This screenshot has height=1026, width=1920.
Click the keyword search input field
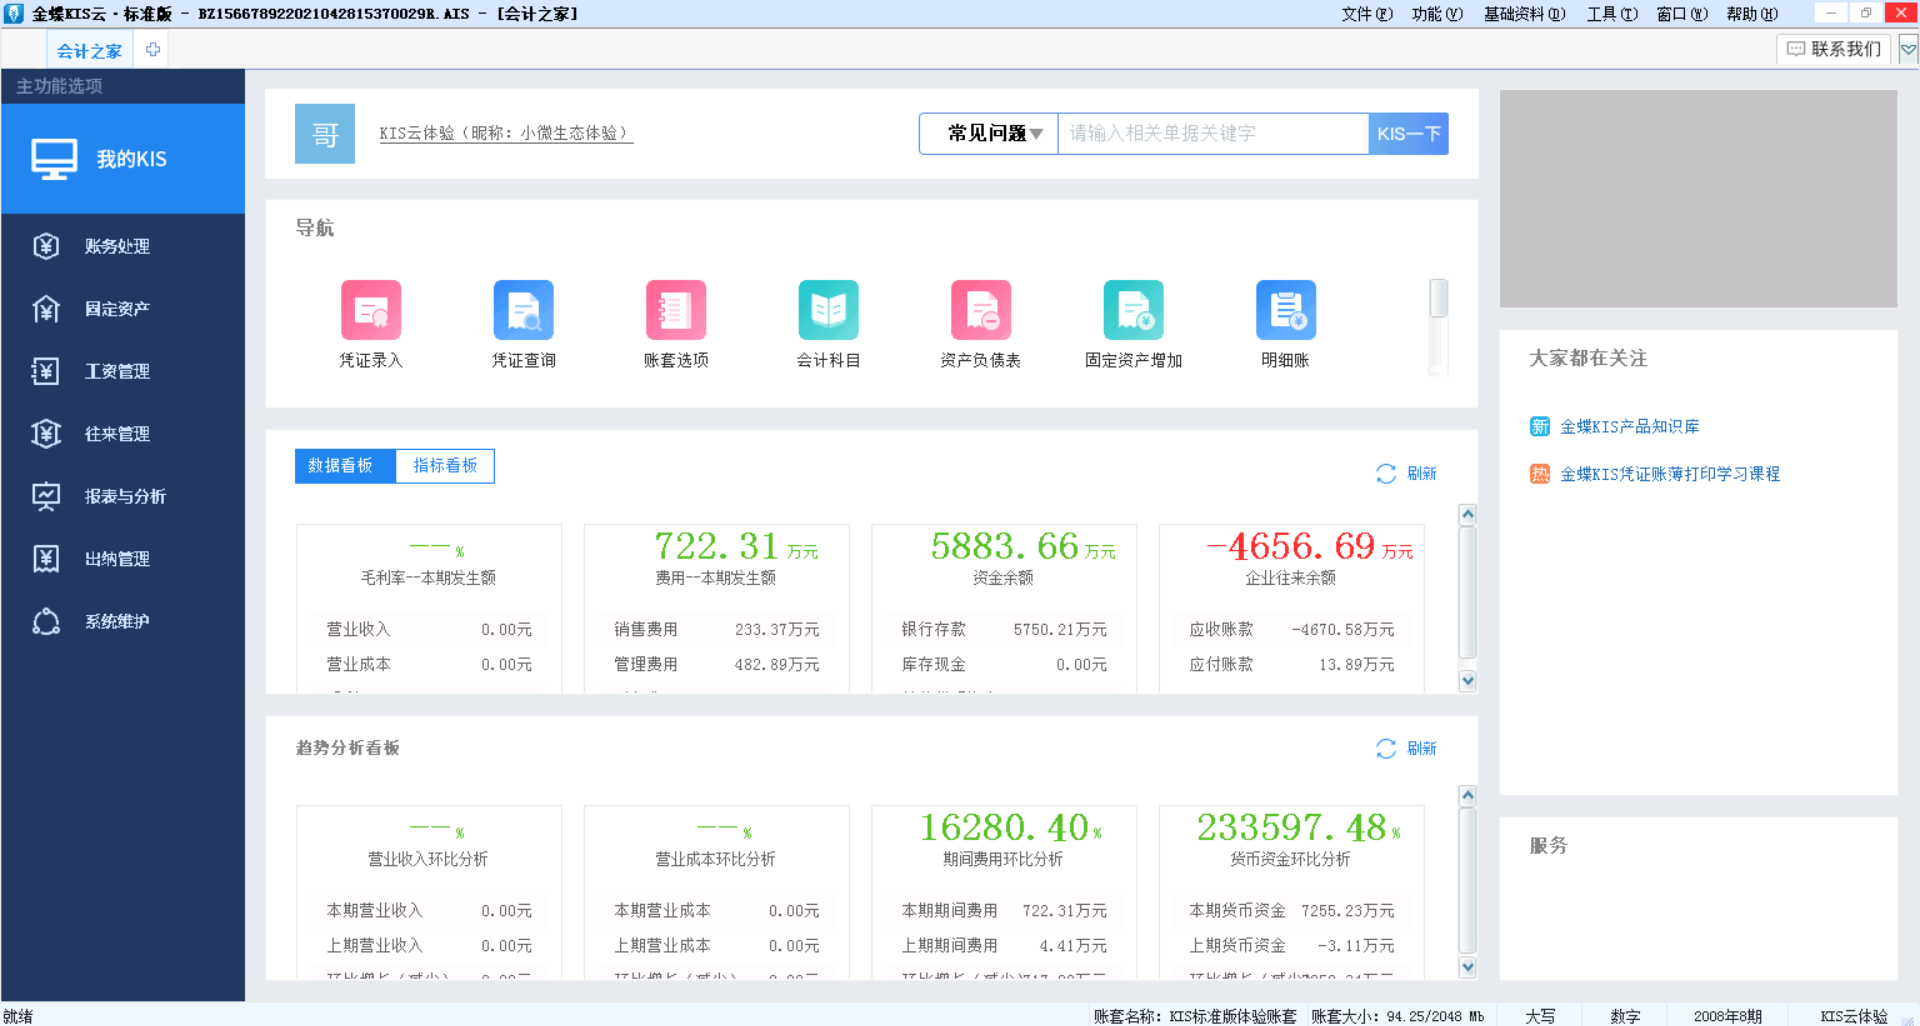click(x=1212, y=134)
